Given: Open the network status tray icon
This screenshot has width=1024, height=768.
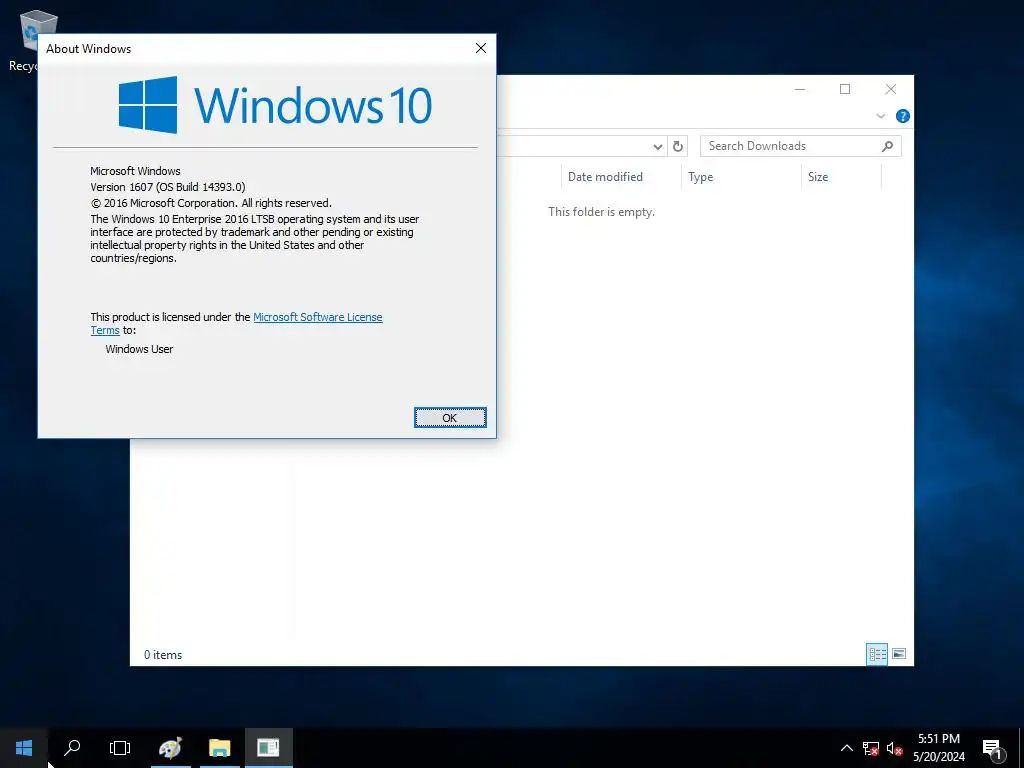Looking at the screenshot, I should pos(871,748).
